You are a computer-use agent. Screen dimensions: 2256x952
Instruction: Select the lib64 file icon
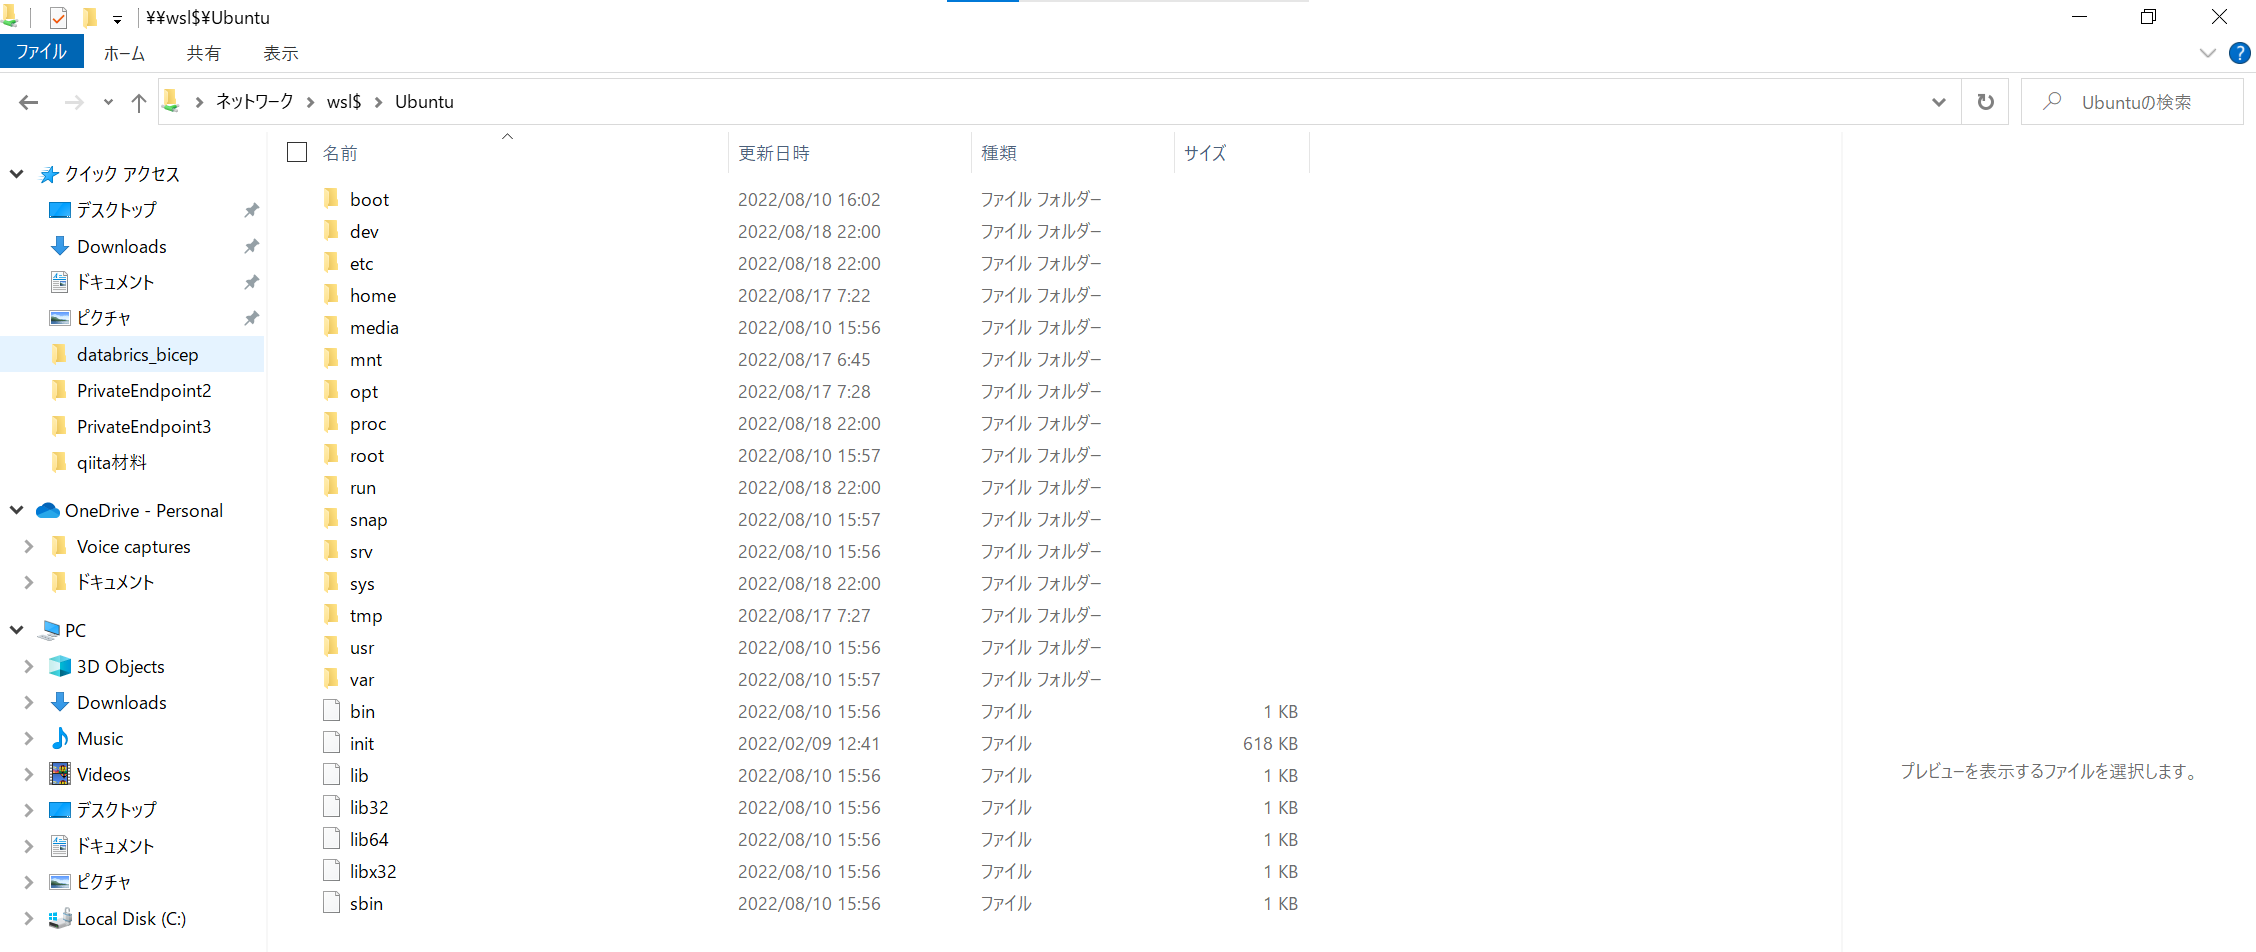[331, 838]
